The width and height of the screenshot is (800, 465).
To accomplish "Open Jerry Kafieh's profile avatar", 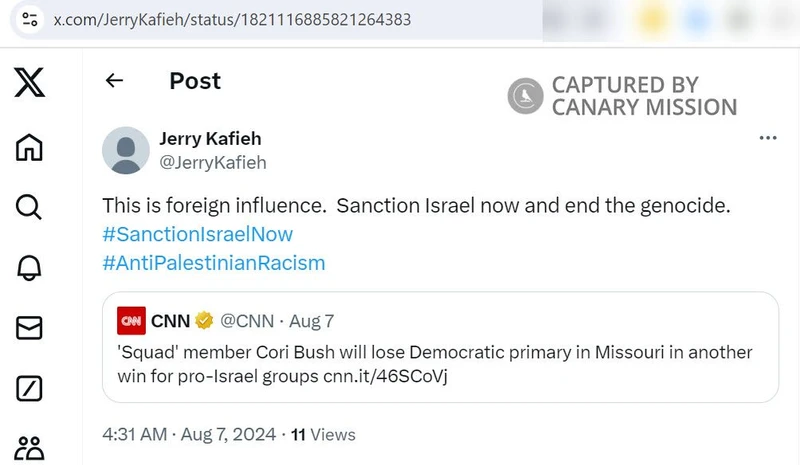I will (x=127, y=150).
